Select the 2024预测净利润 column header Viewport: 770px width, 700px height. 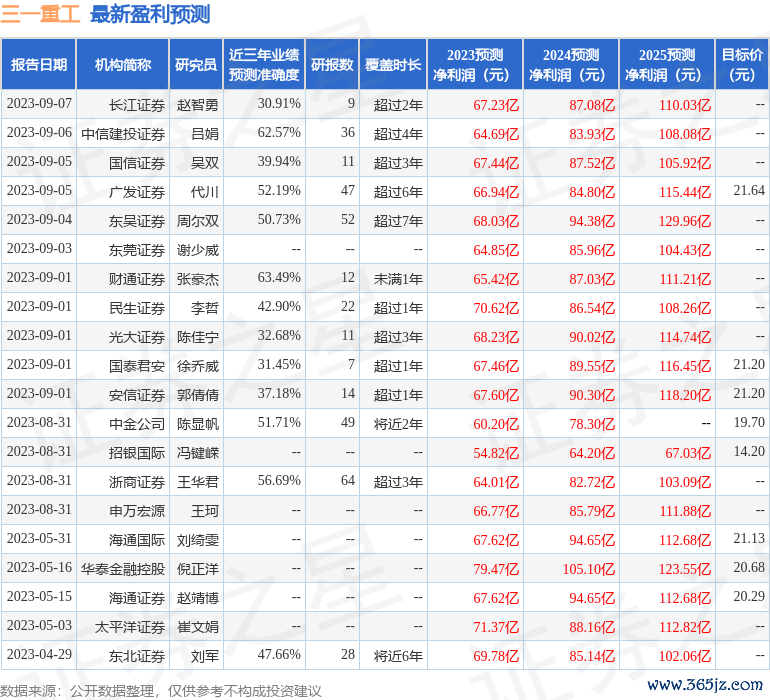click(x=571, y=64)
